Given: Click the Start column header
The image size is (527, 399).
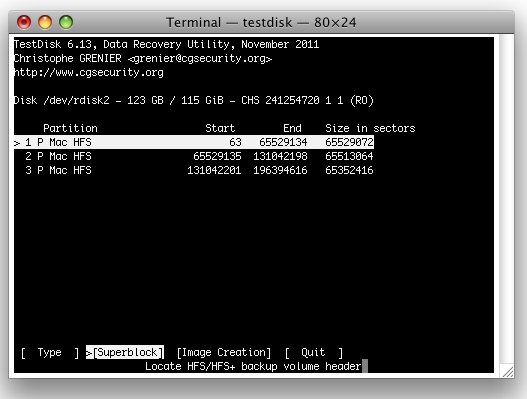Looking at the screenshot, I should (x=220, y=128).
